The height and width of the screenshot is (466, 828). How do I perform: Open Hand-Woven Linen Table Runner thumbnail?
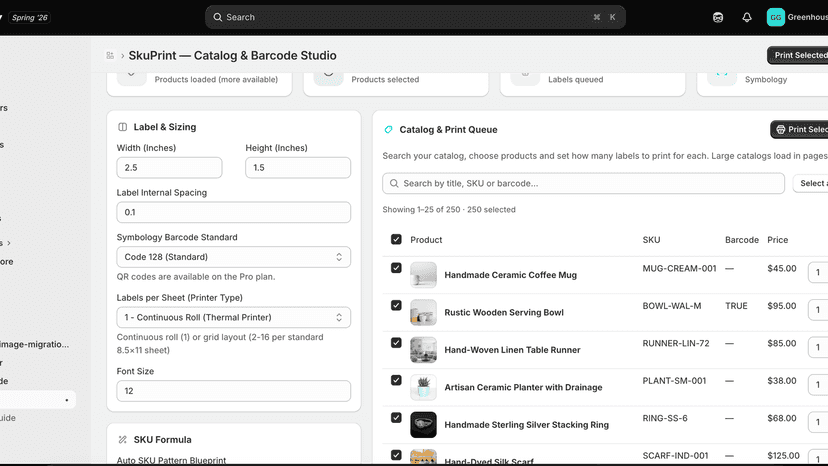[x=424, y=350]
